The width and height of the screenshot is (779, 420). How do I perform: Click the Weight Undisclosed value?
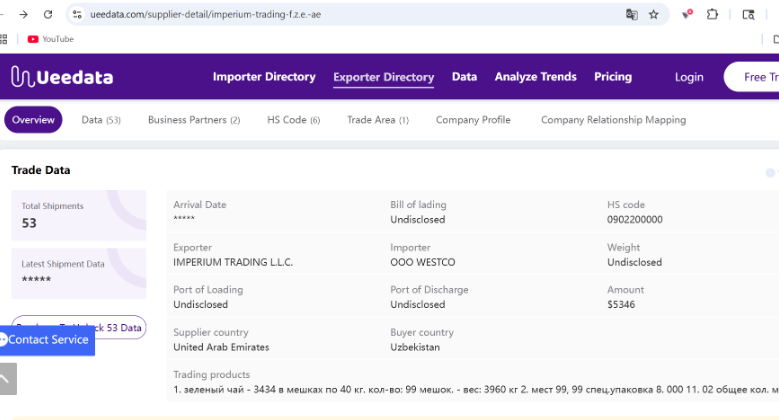click(634, 262)
